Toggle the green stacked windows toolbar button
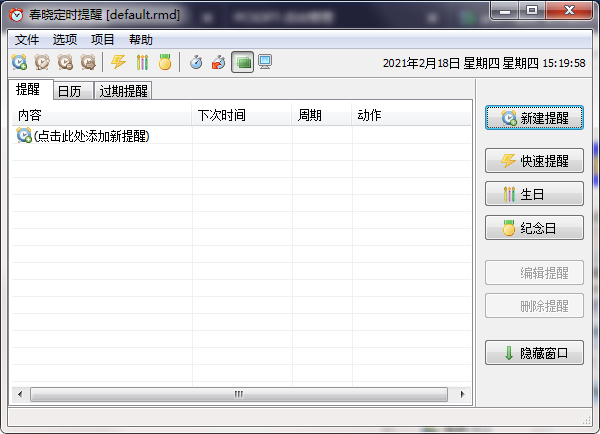Viewport: 600px width, 434px height. 242,62
